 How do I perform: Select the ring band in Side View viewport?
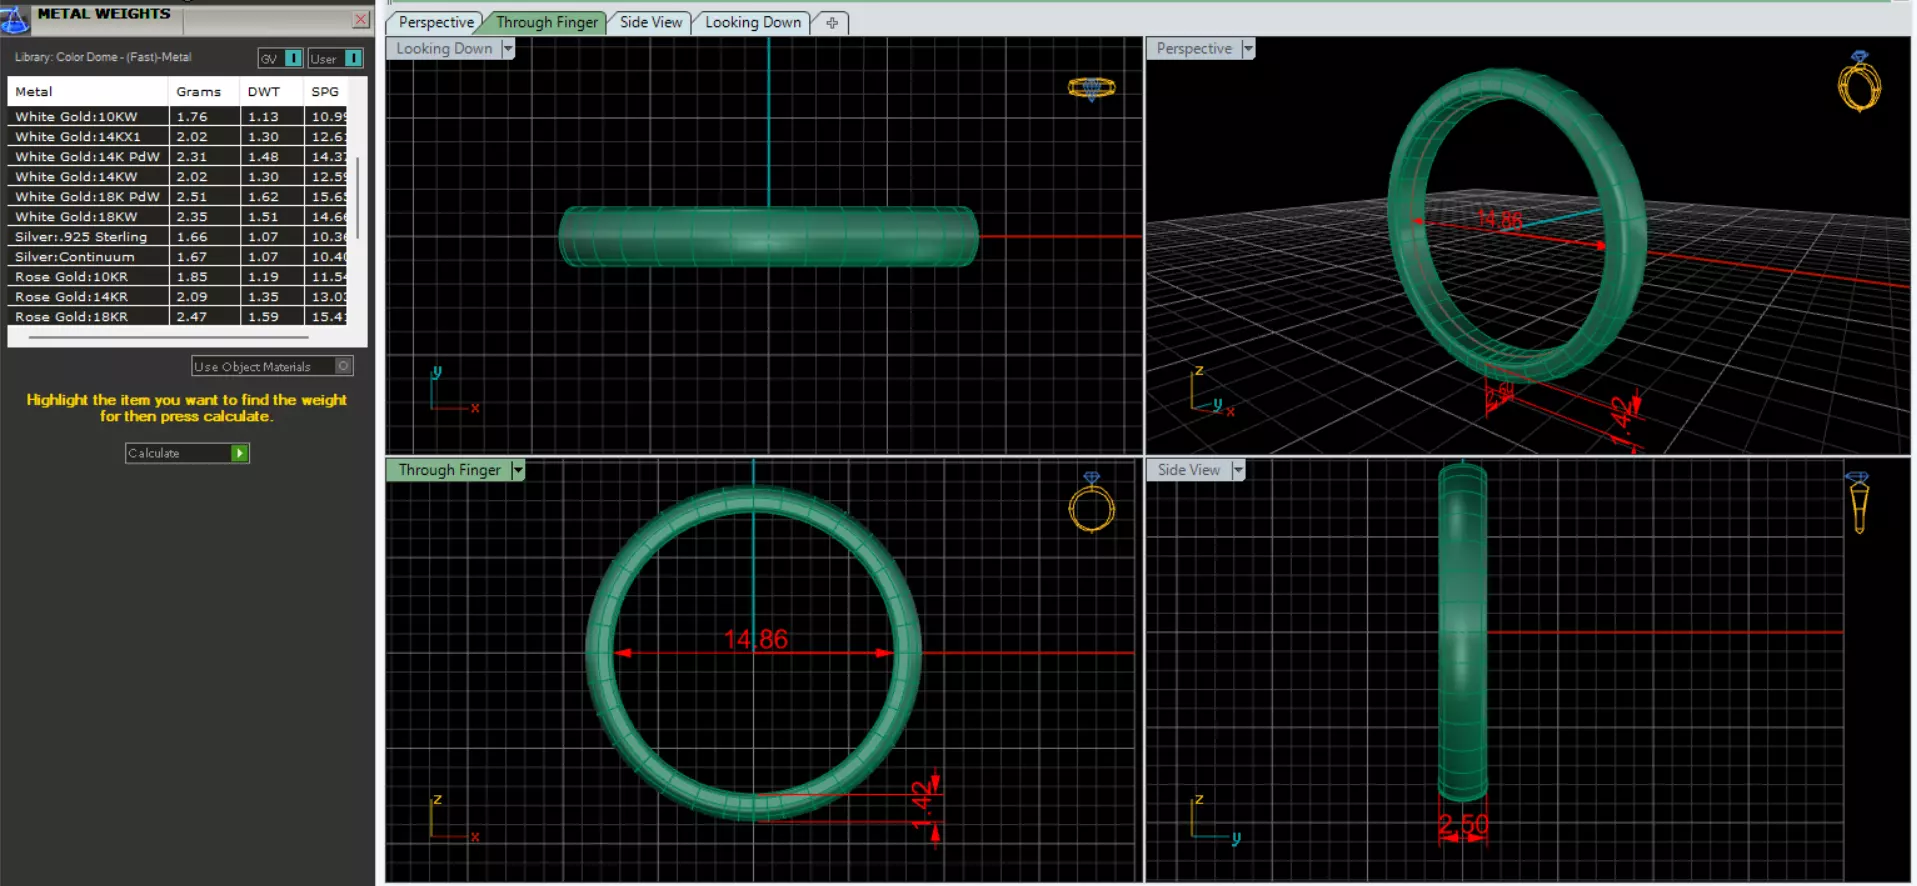(1462, 632)
